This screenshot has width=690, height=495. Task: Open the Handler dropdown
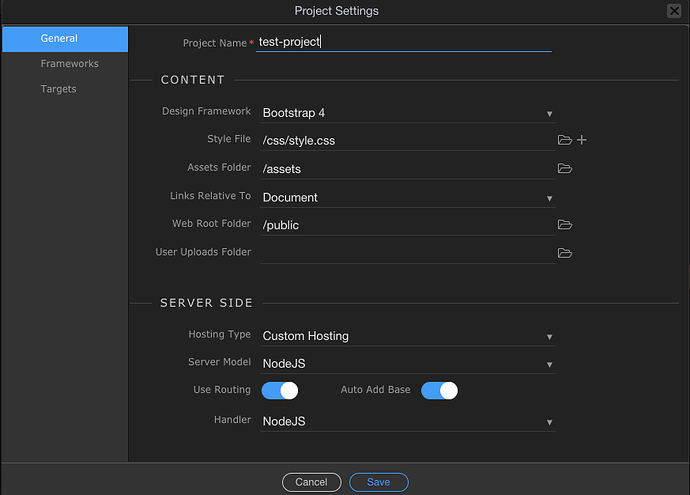(x=407, y=422)
